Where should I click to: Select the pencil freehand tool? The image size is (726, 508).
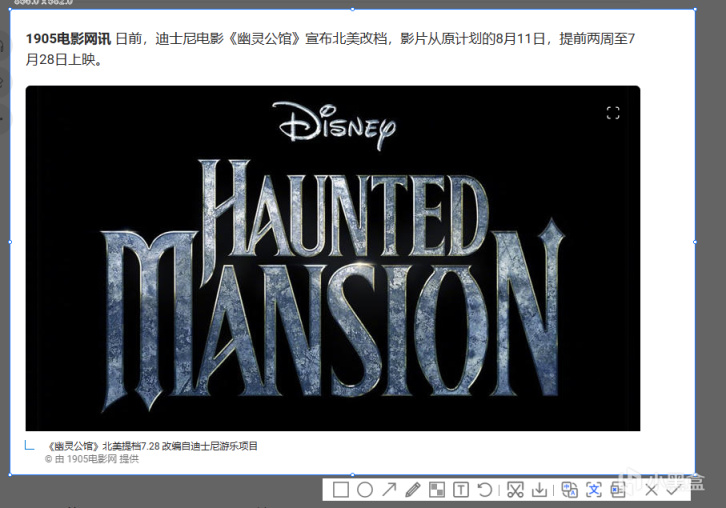(413, 489)
